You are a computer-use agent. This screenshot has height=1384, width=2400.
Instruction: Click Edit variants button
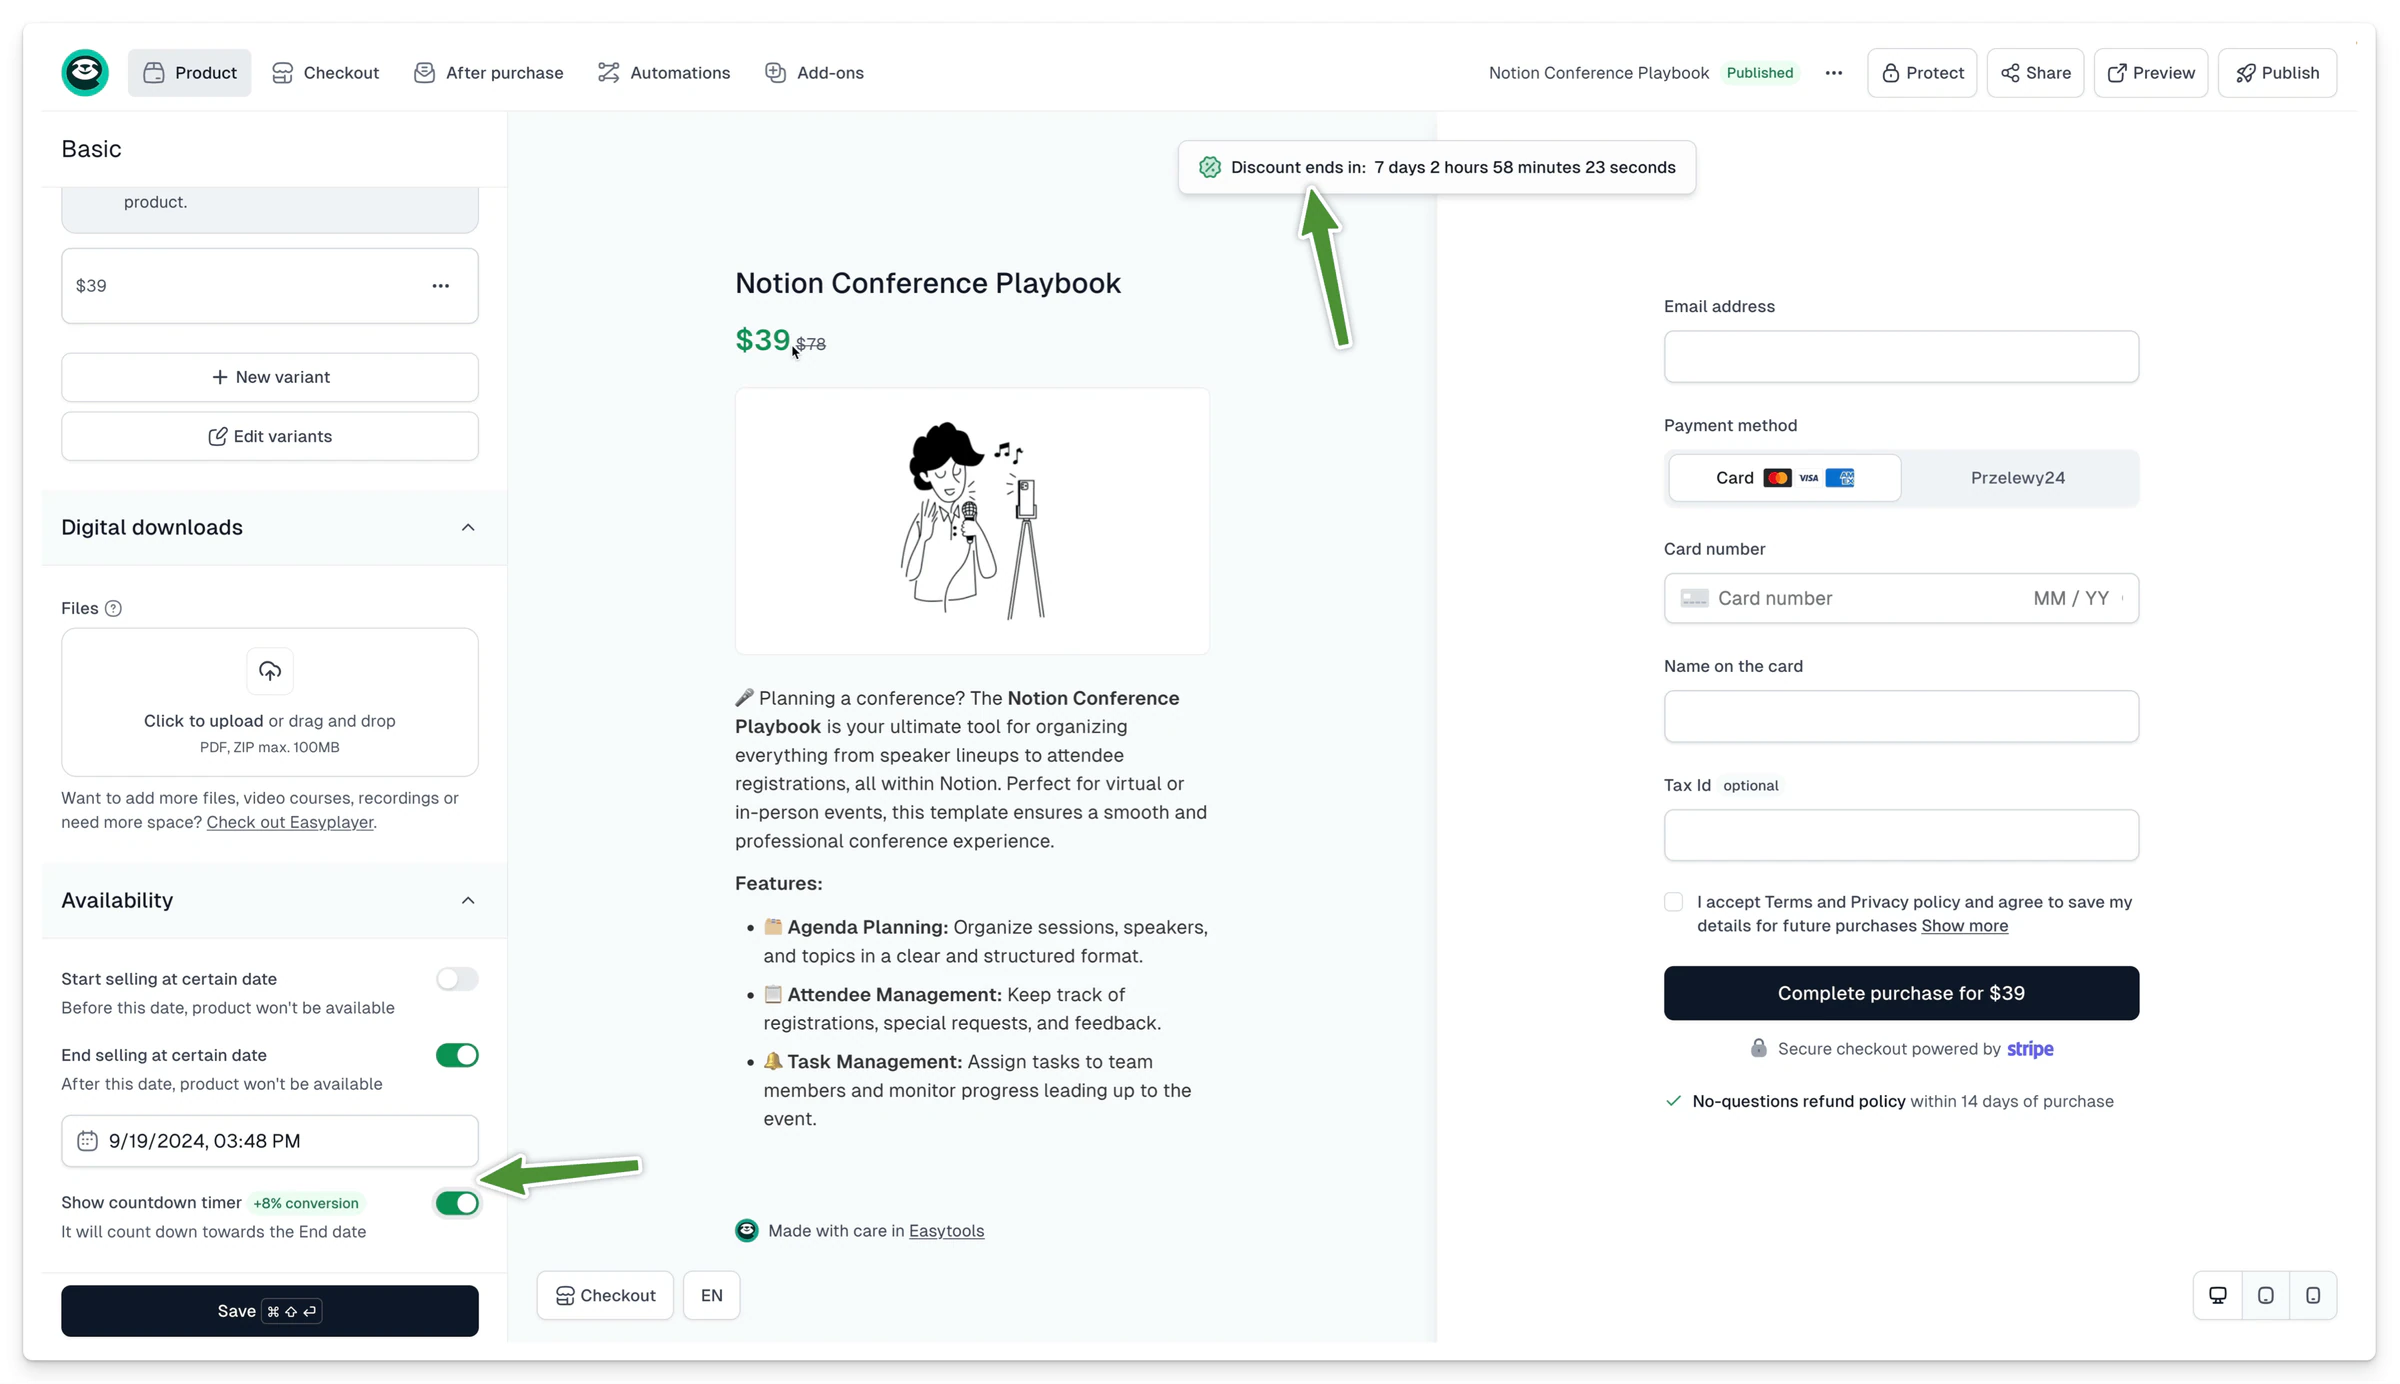pyautogui.click(x=270, y=436)
